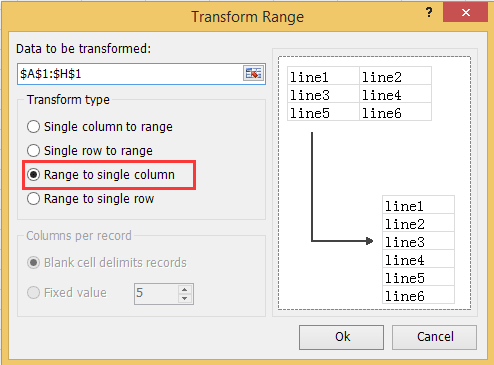Click the 'Data to be transformed:' label

[x=83, y=49]
